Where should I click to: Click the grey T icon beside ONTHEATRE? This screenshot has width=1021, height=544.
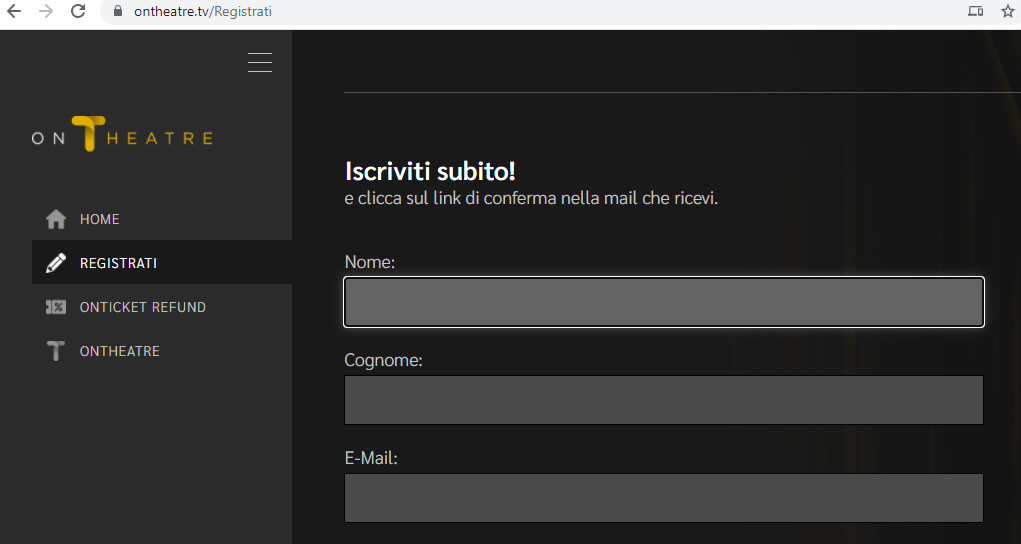point(56,351)
